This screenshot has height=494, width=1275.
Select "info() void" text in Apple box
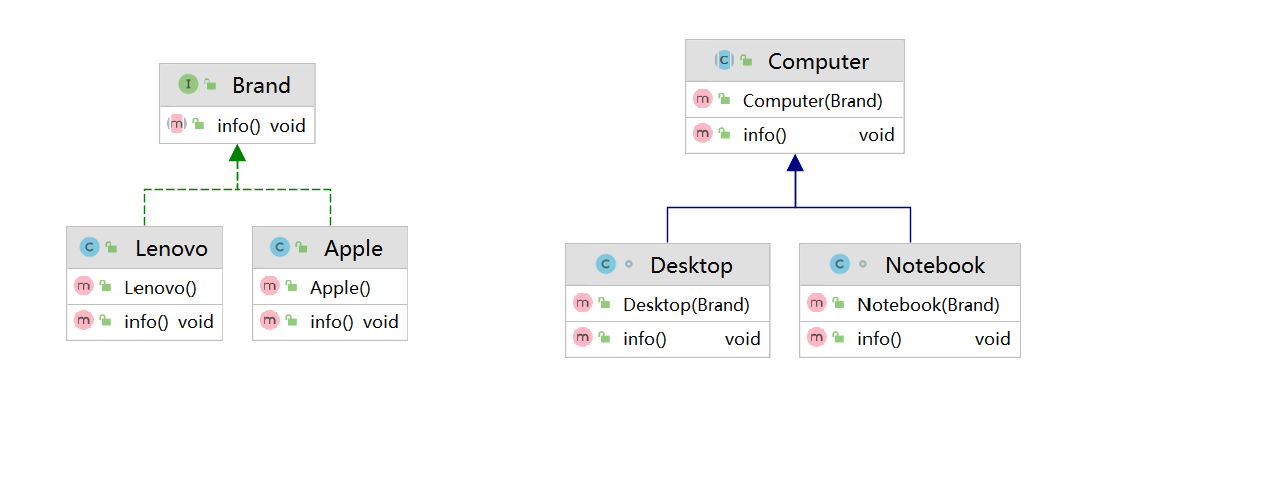pos(354,322)
